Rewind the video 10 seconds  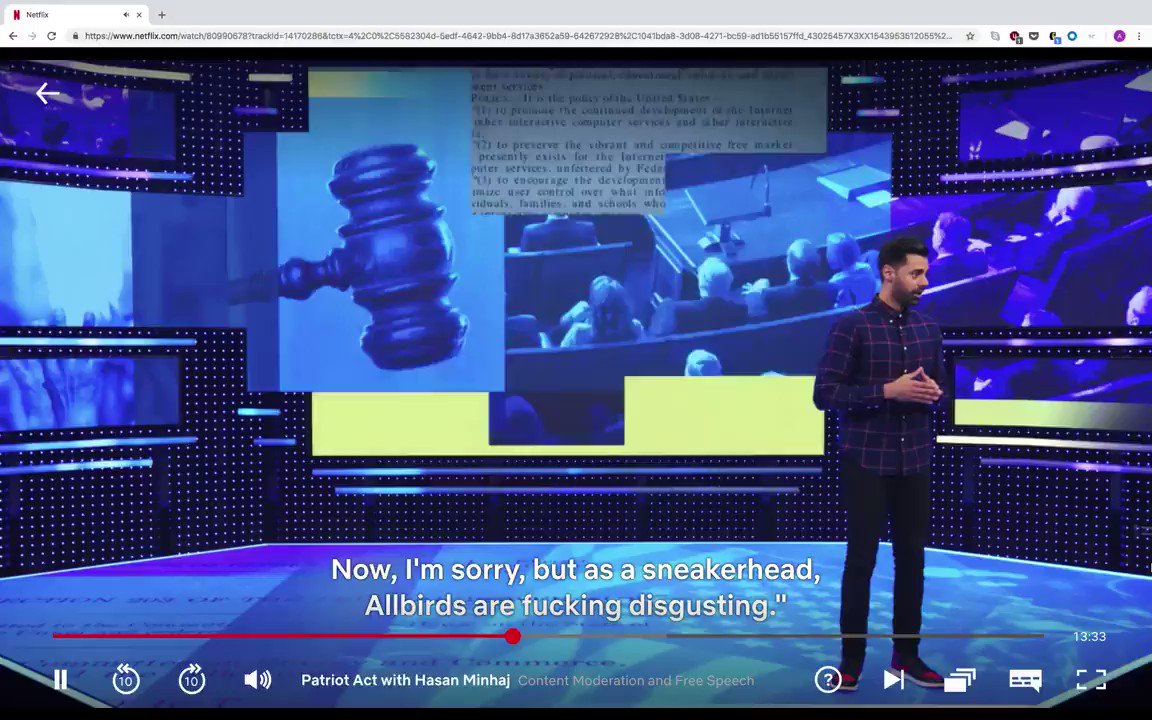tap(126, 680)
